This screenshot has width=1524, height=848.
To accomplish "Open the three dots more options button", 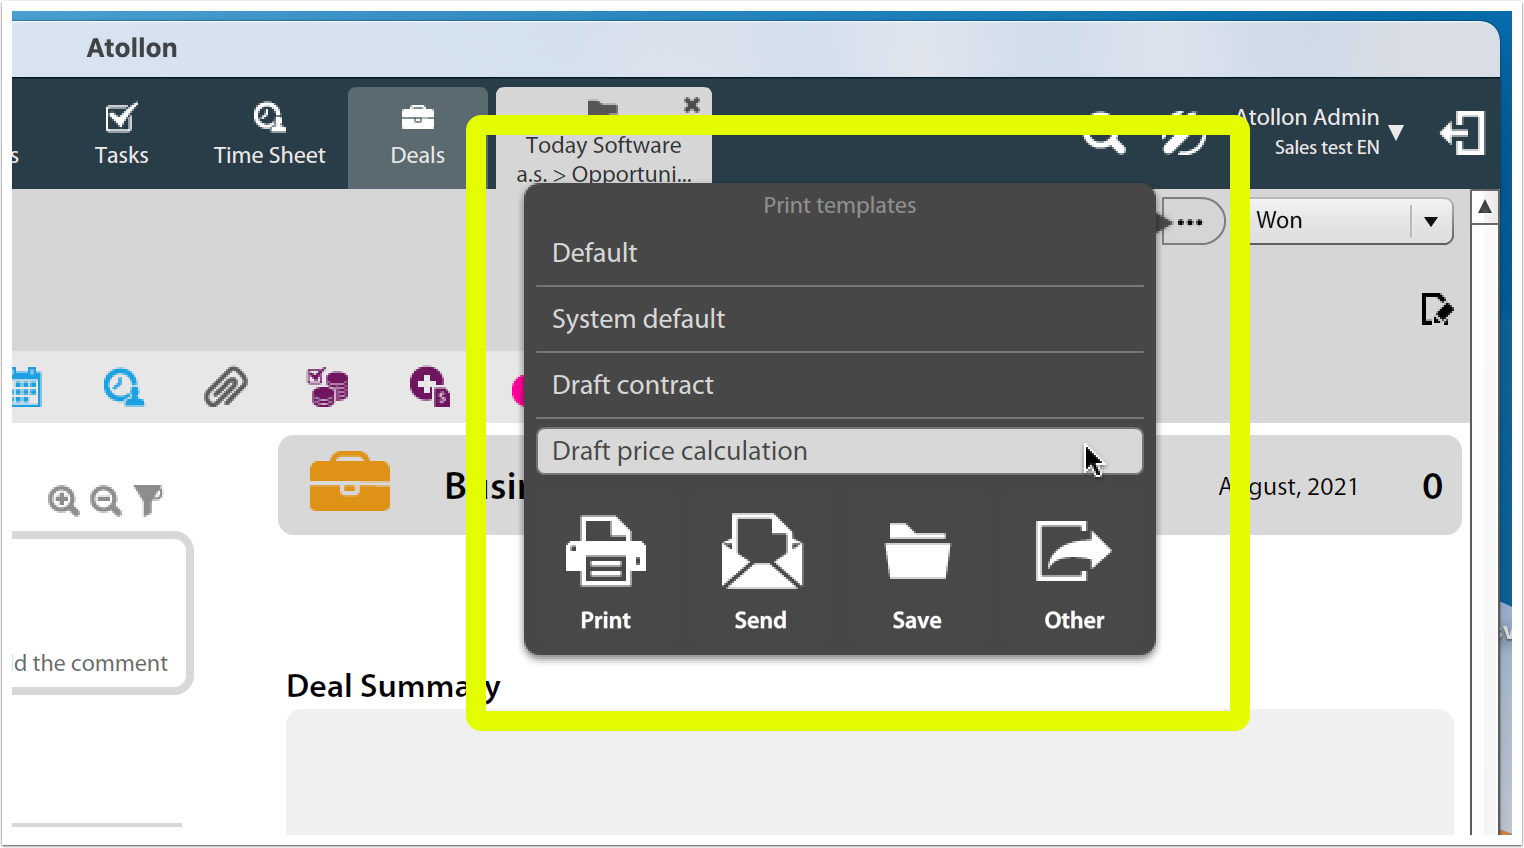I will [1190, 222].
